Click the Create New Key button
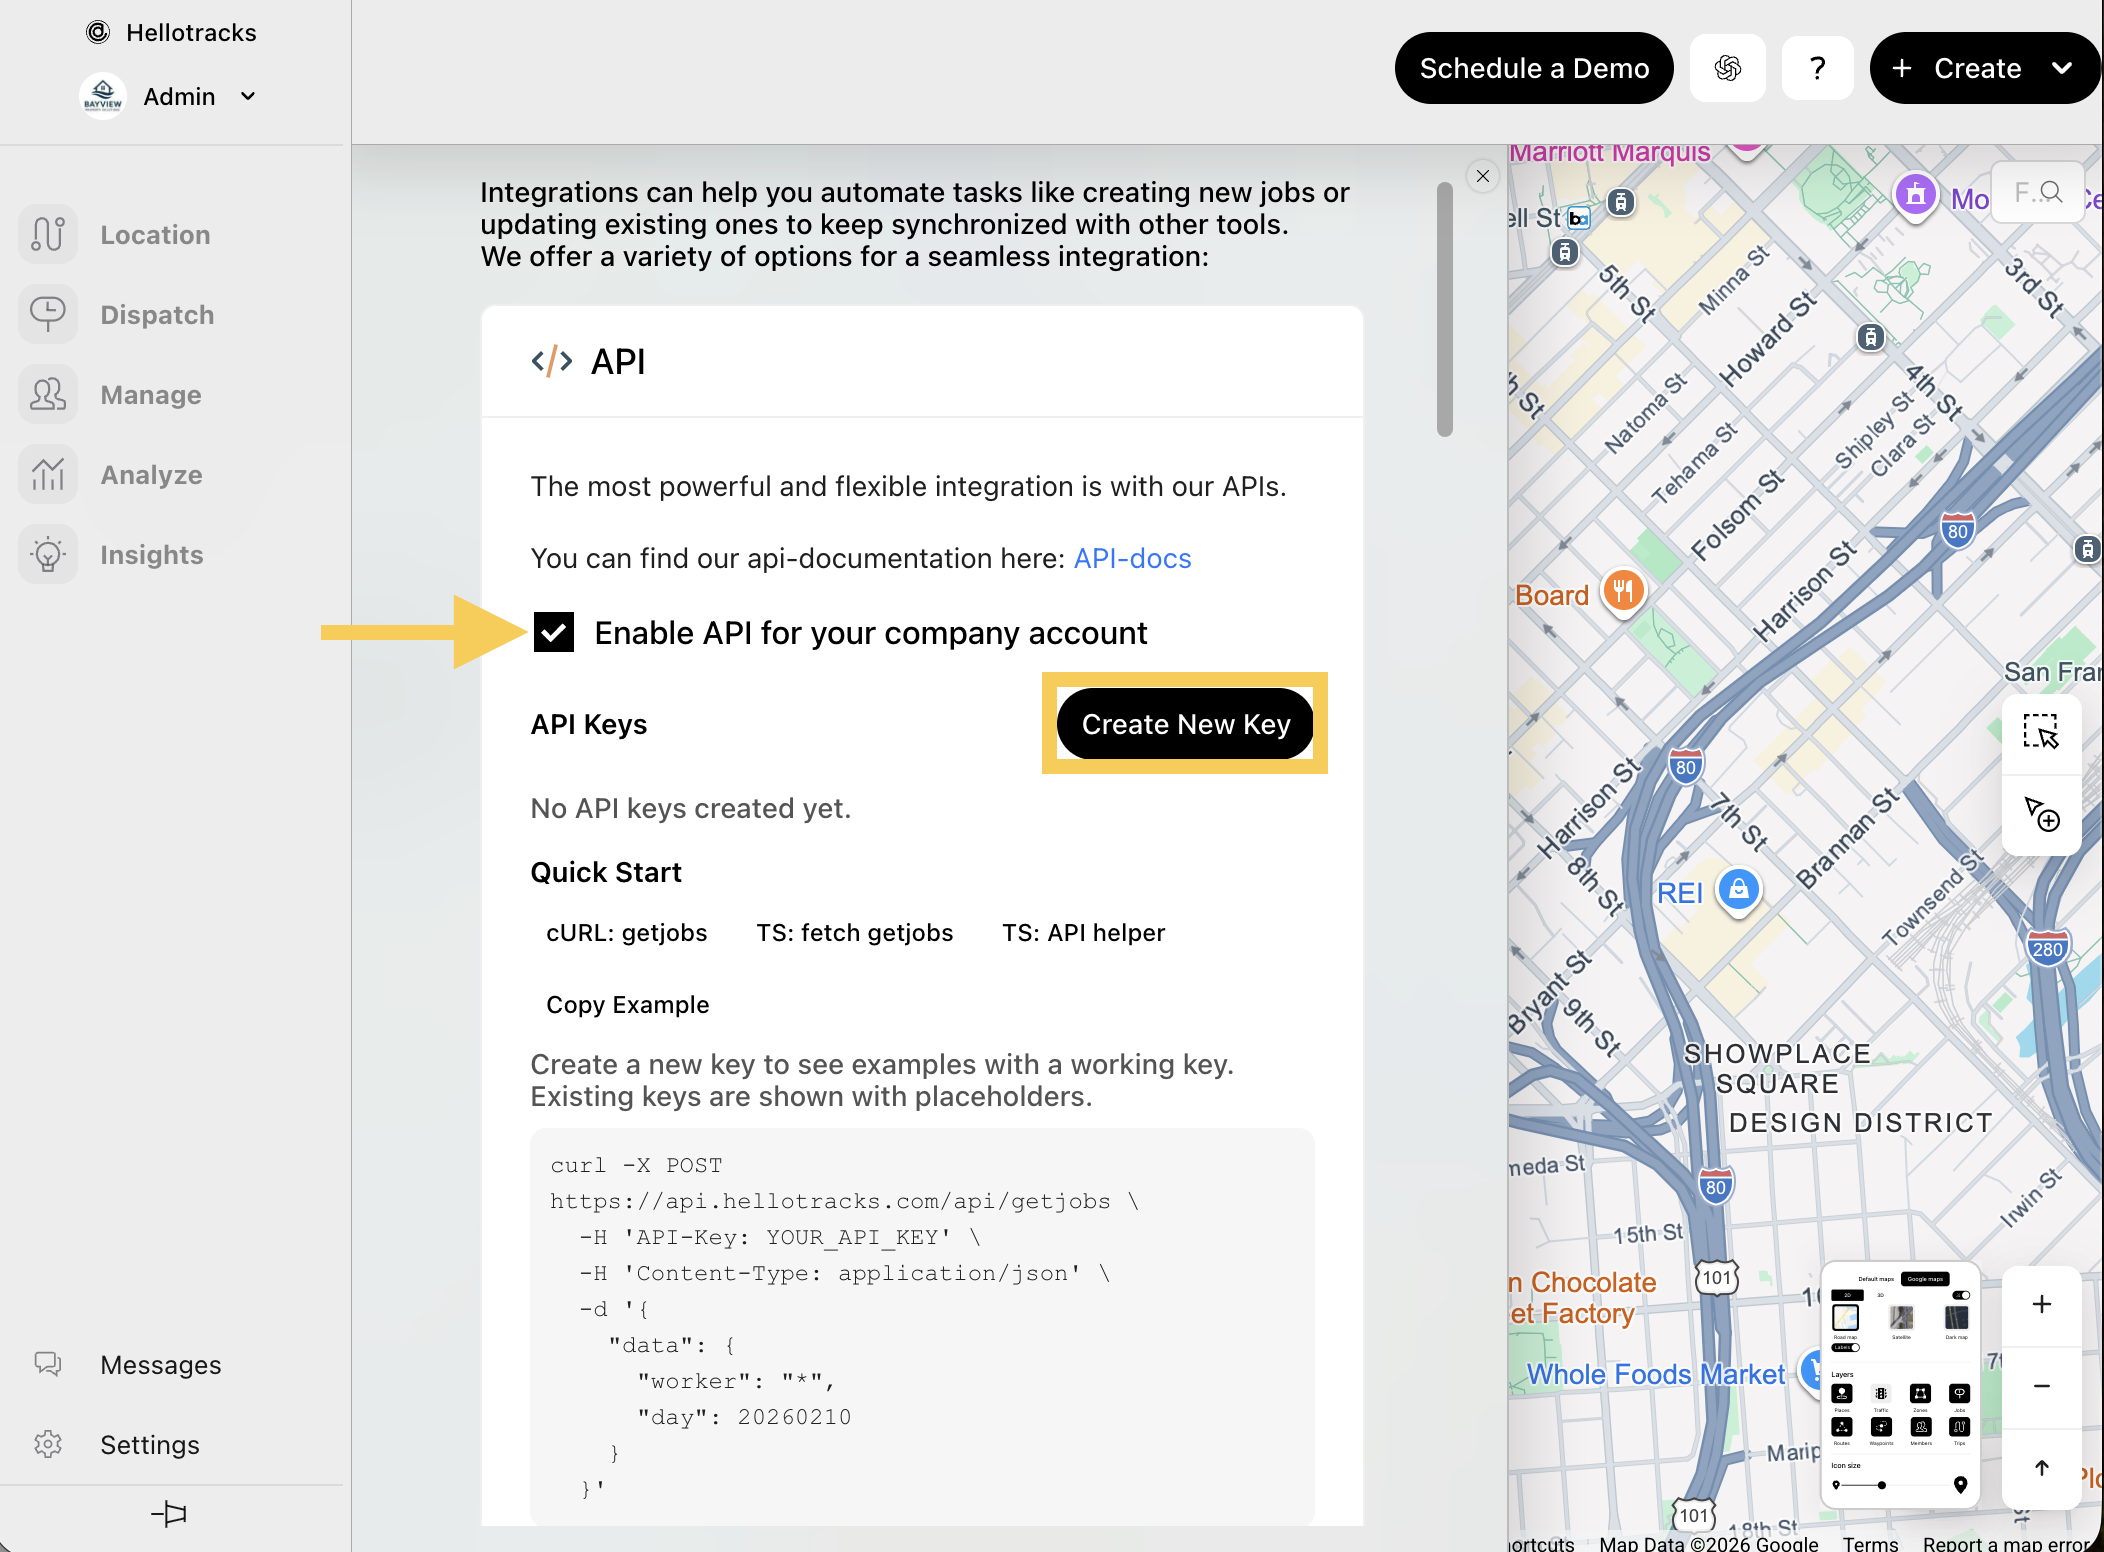 [x=1185, y=724]
